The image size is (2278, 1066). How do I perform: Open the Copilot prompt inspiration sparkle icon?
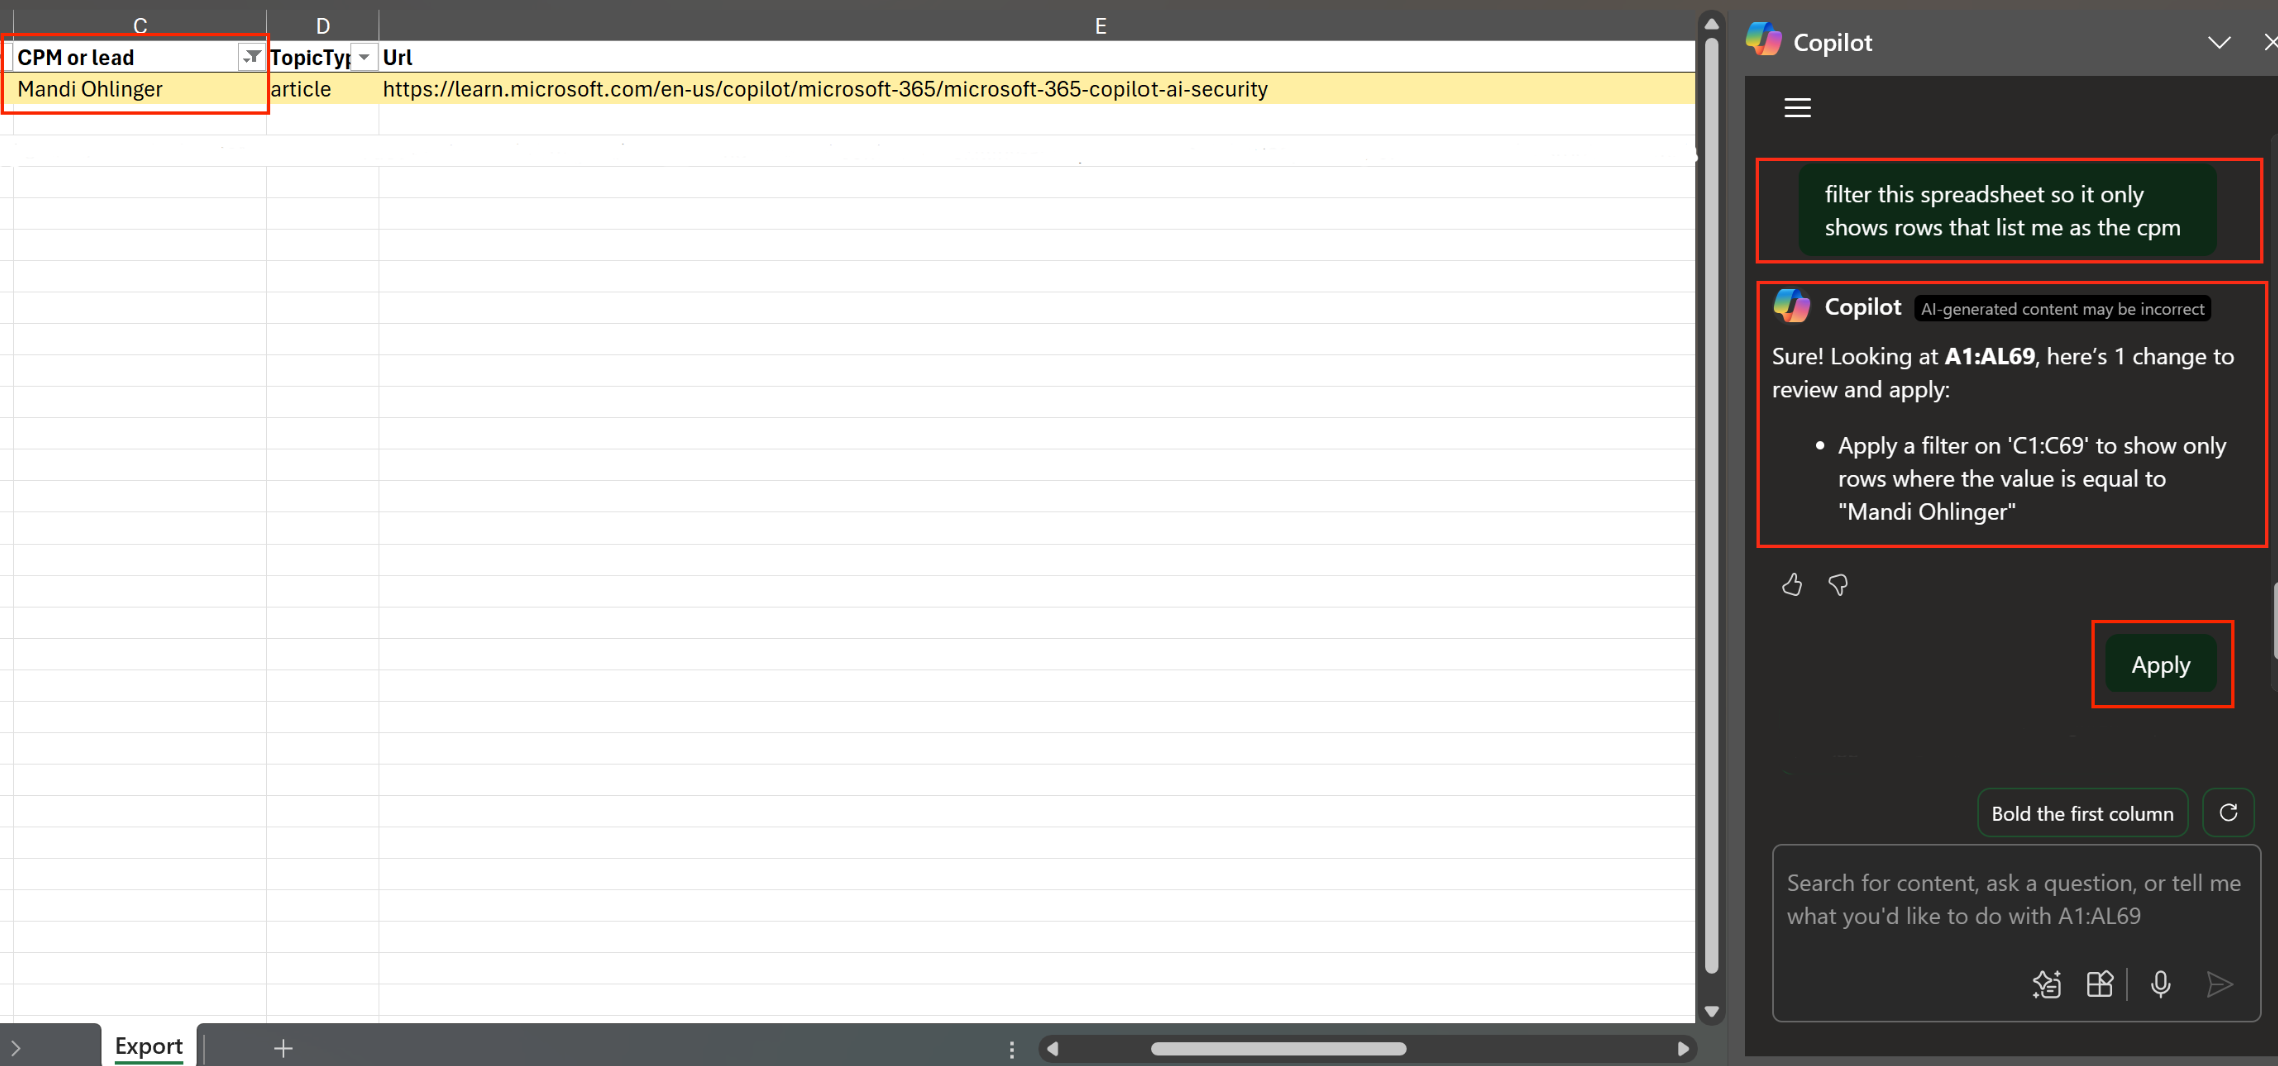[2047, 984]
